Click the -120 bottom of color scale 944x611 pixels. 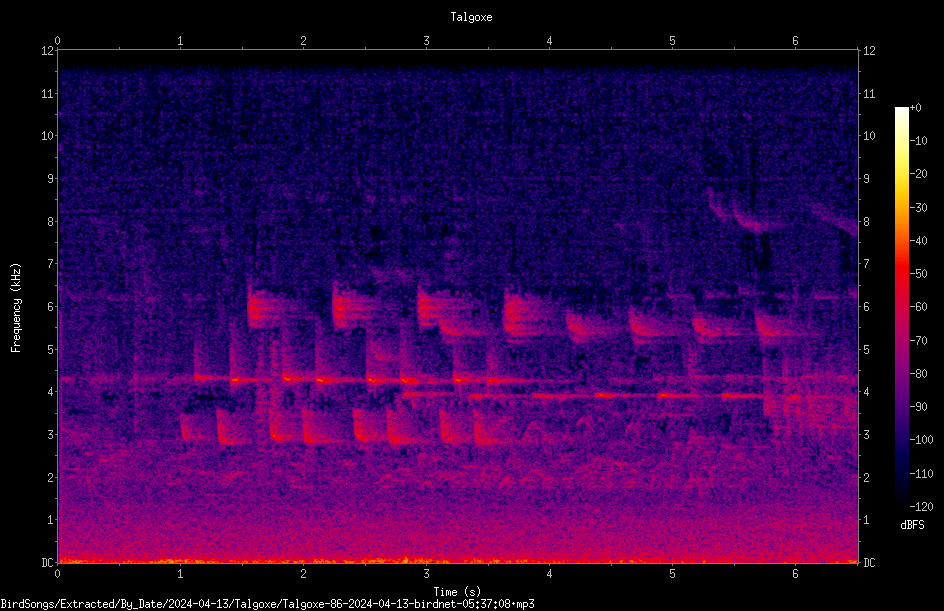click(x=921, y=507)
